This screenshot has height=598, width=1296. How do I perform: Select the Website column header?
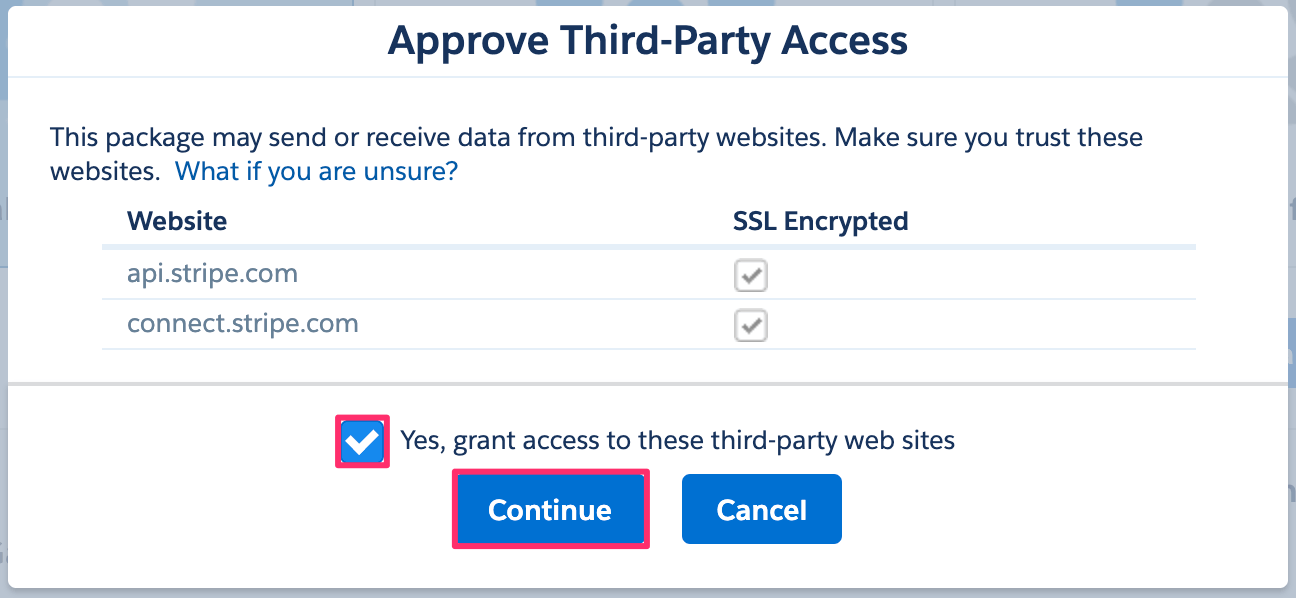(x=177, y=221)
